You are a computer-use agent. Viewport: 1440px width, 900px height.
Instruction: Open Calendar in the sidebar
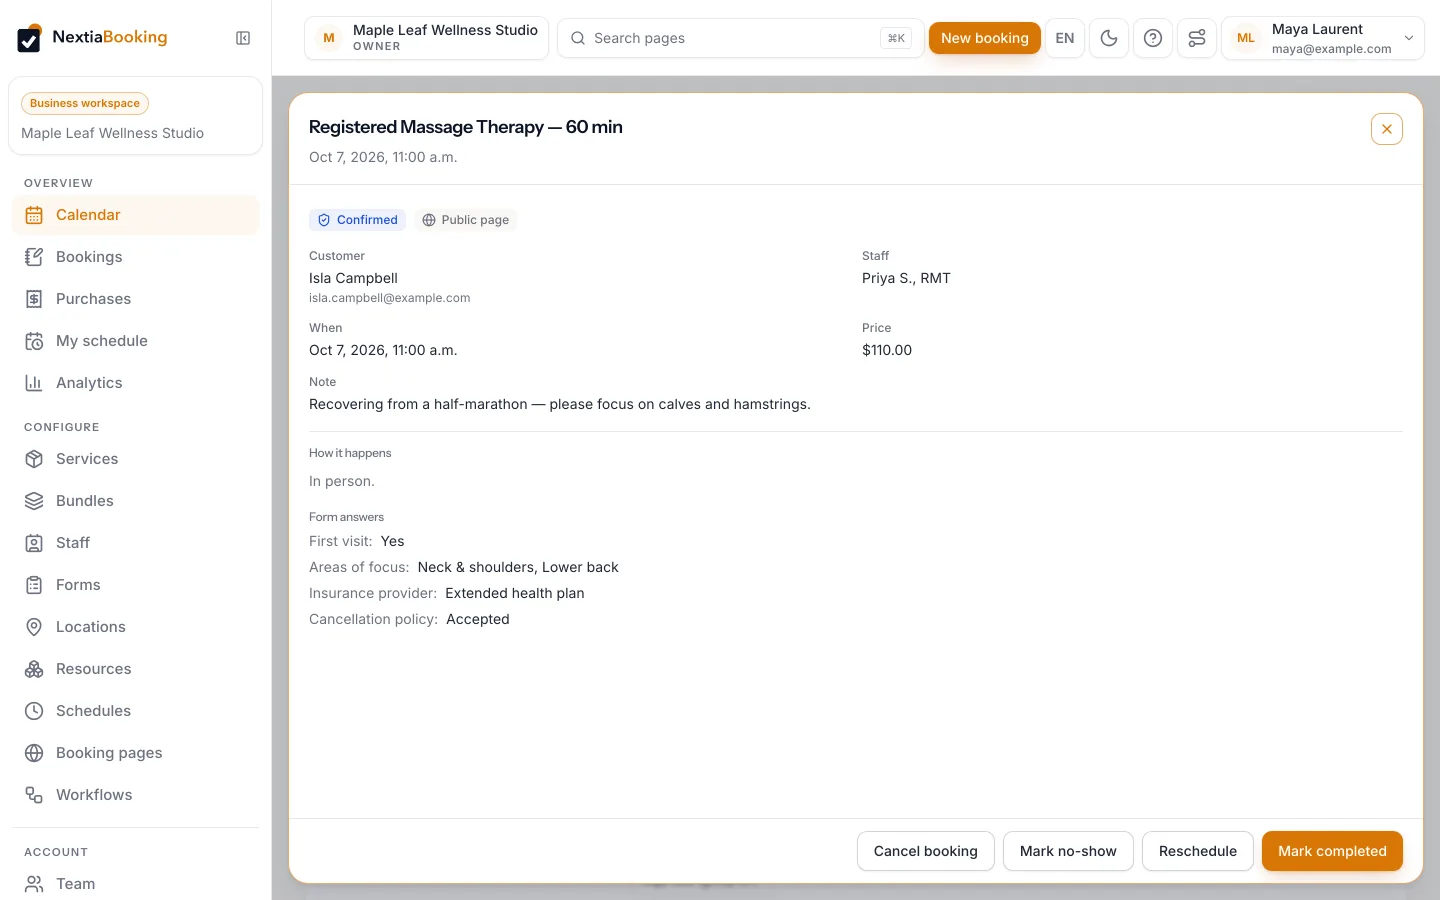(x=136, y=215)
